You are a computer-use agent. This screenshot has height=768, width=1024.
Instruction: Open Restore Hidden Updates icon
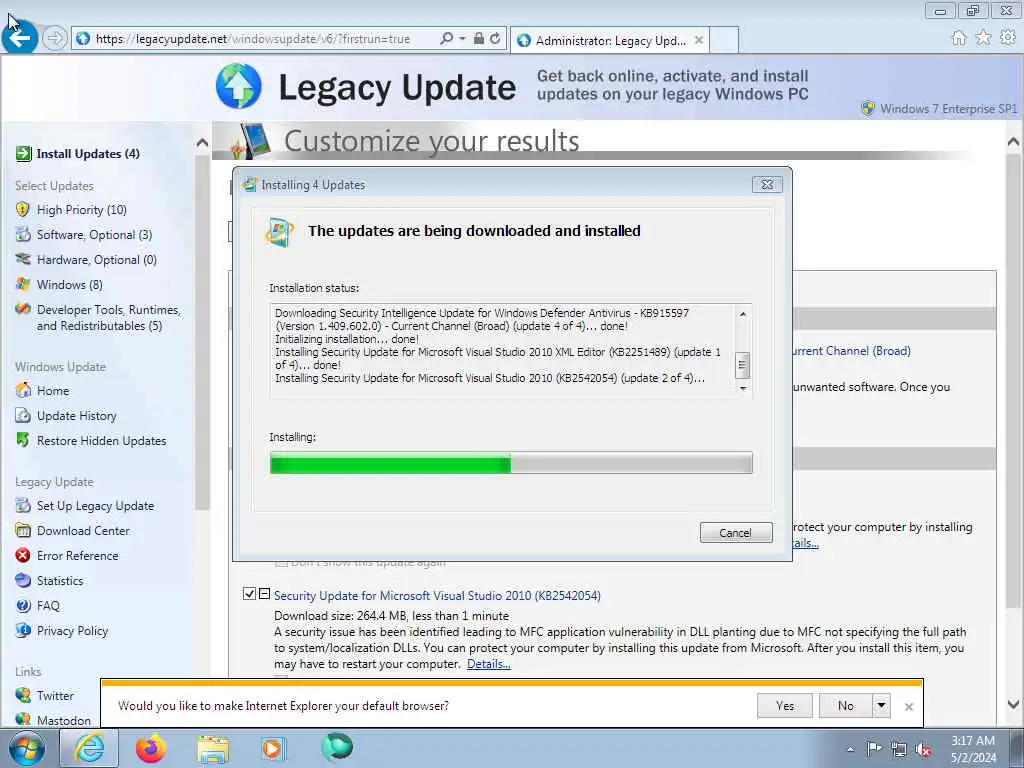click(23, 440)
